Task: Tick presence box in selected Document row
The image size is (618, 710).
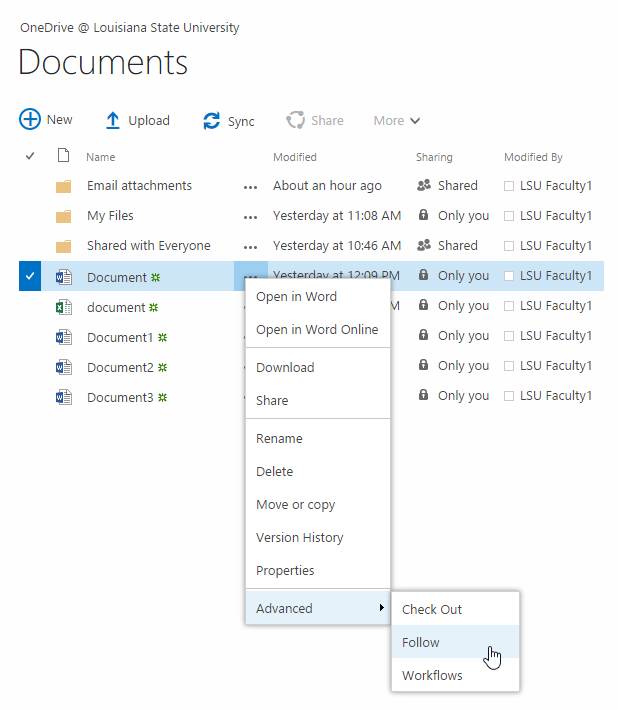Action: 509,276
